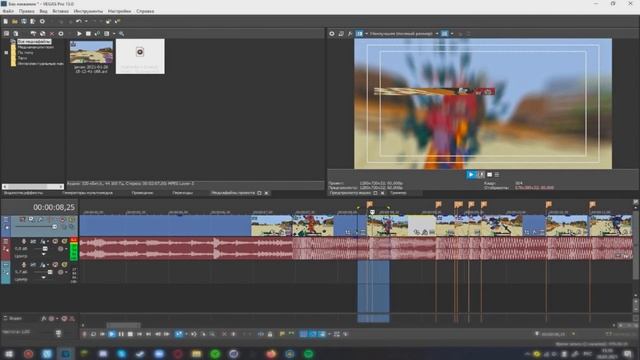Mute the second audio track
The image size is (640, 360).
click(55, 264)
